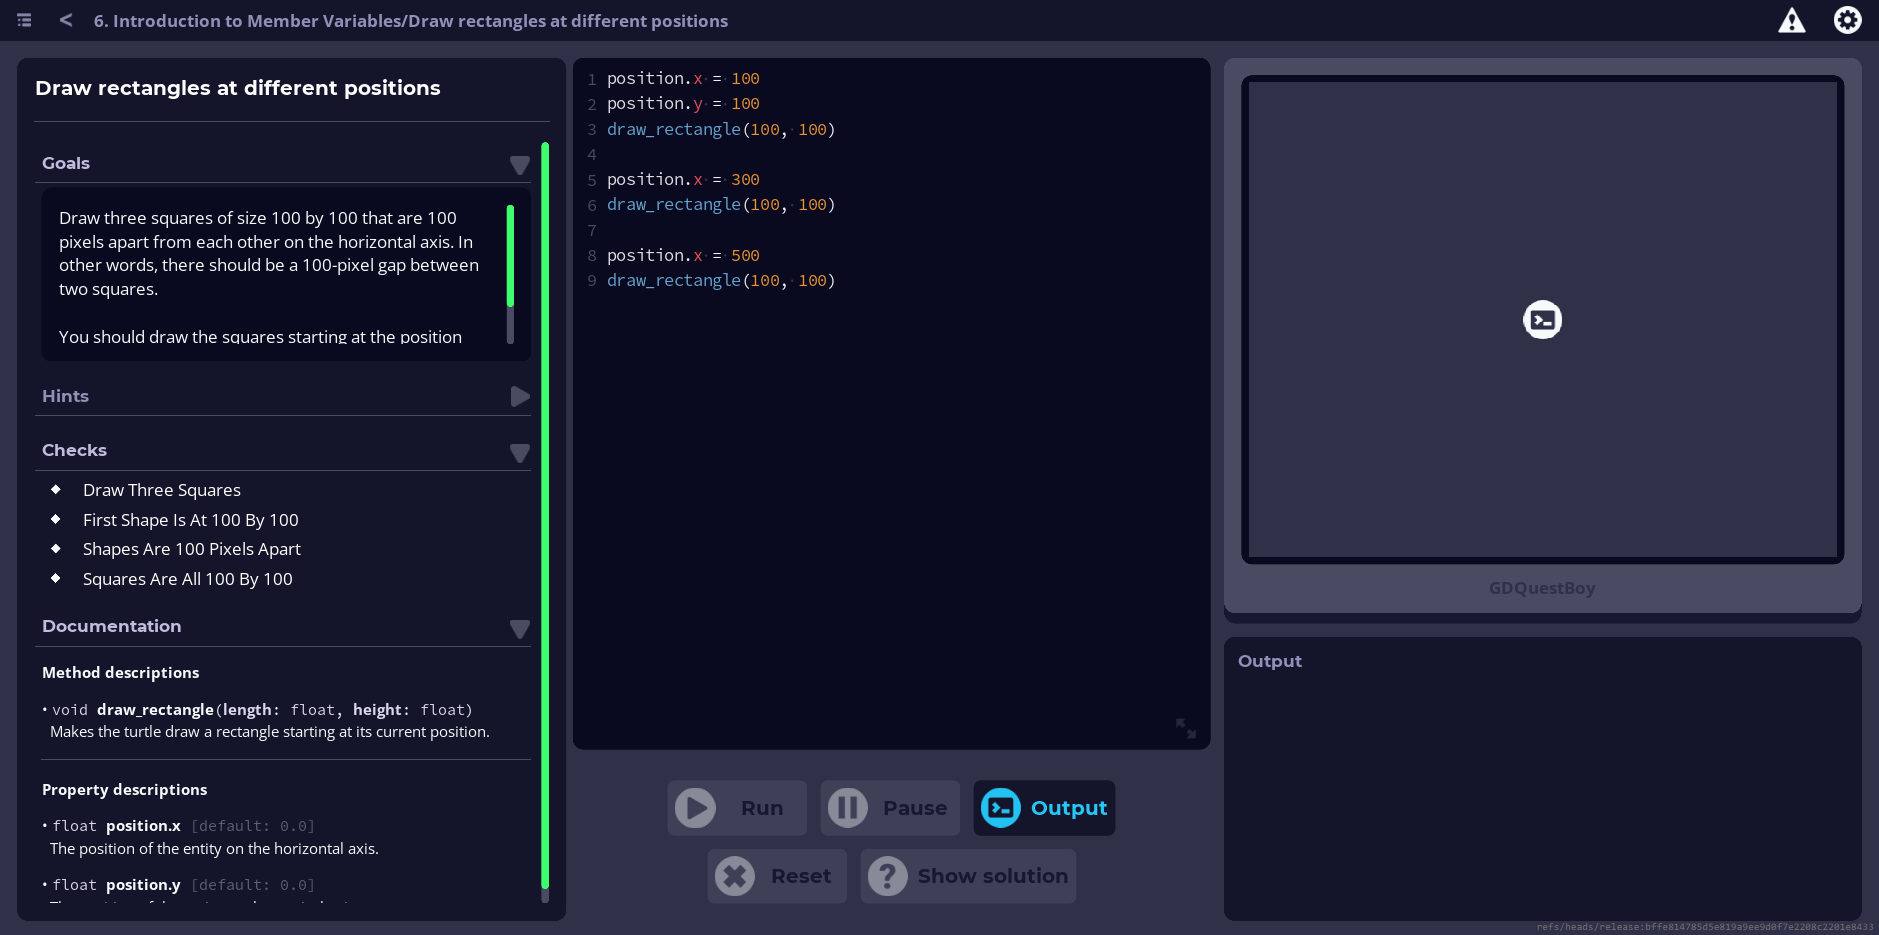Collapse the Documentation section
The width and height of the screenshot is (1879, 935).
click(x=519, y=629)
